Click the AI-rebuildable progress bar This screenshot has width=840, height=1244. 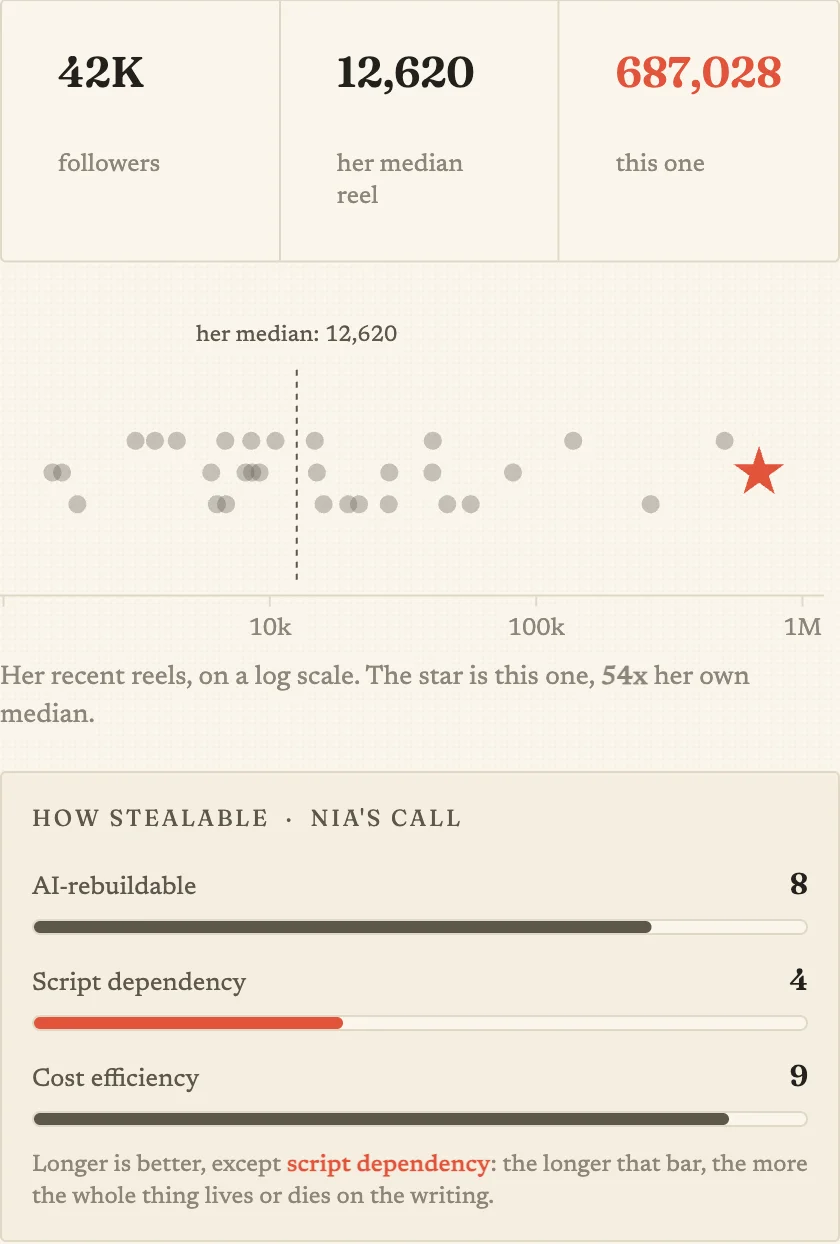420,927
